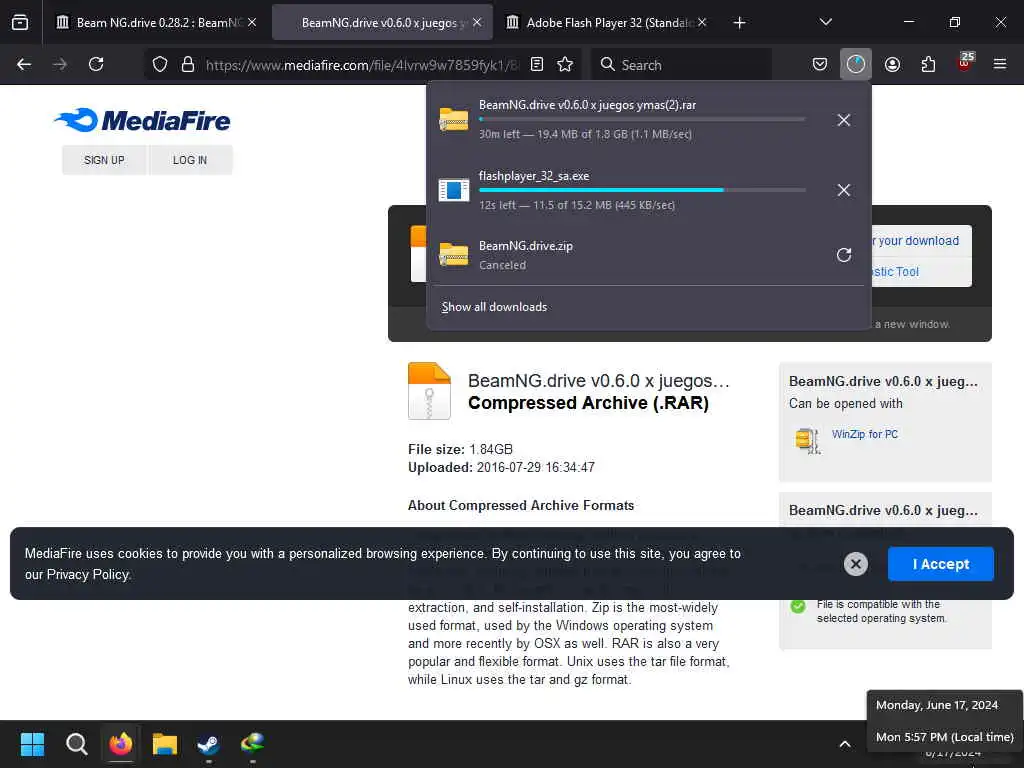
Task: Click the RAR file thumbnail on page
Action: pyautogui.click(x=429, y=391)
